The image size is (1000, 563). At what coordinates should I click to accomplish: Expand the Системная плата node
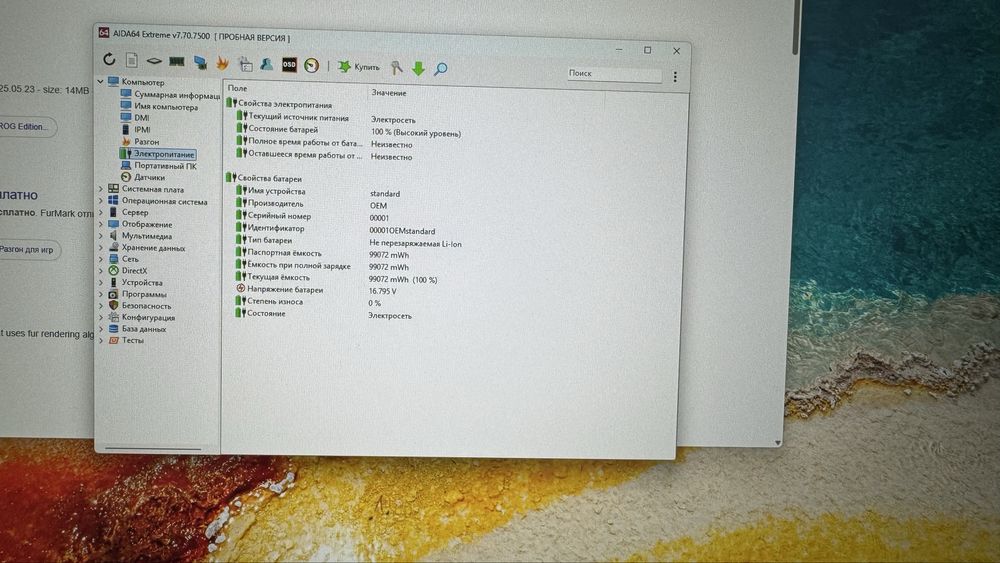tap(101, 189)
